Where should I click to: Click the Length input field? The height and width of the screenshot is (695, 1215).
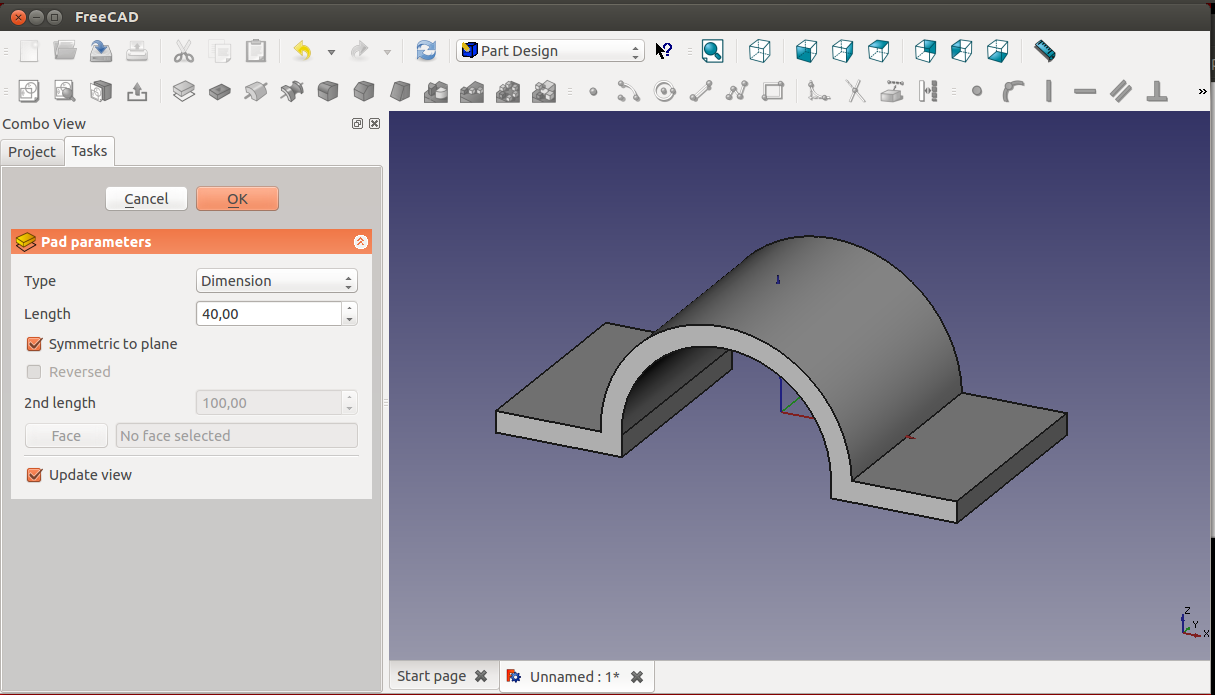click(x=269, y=314)
